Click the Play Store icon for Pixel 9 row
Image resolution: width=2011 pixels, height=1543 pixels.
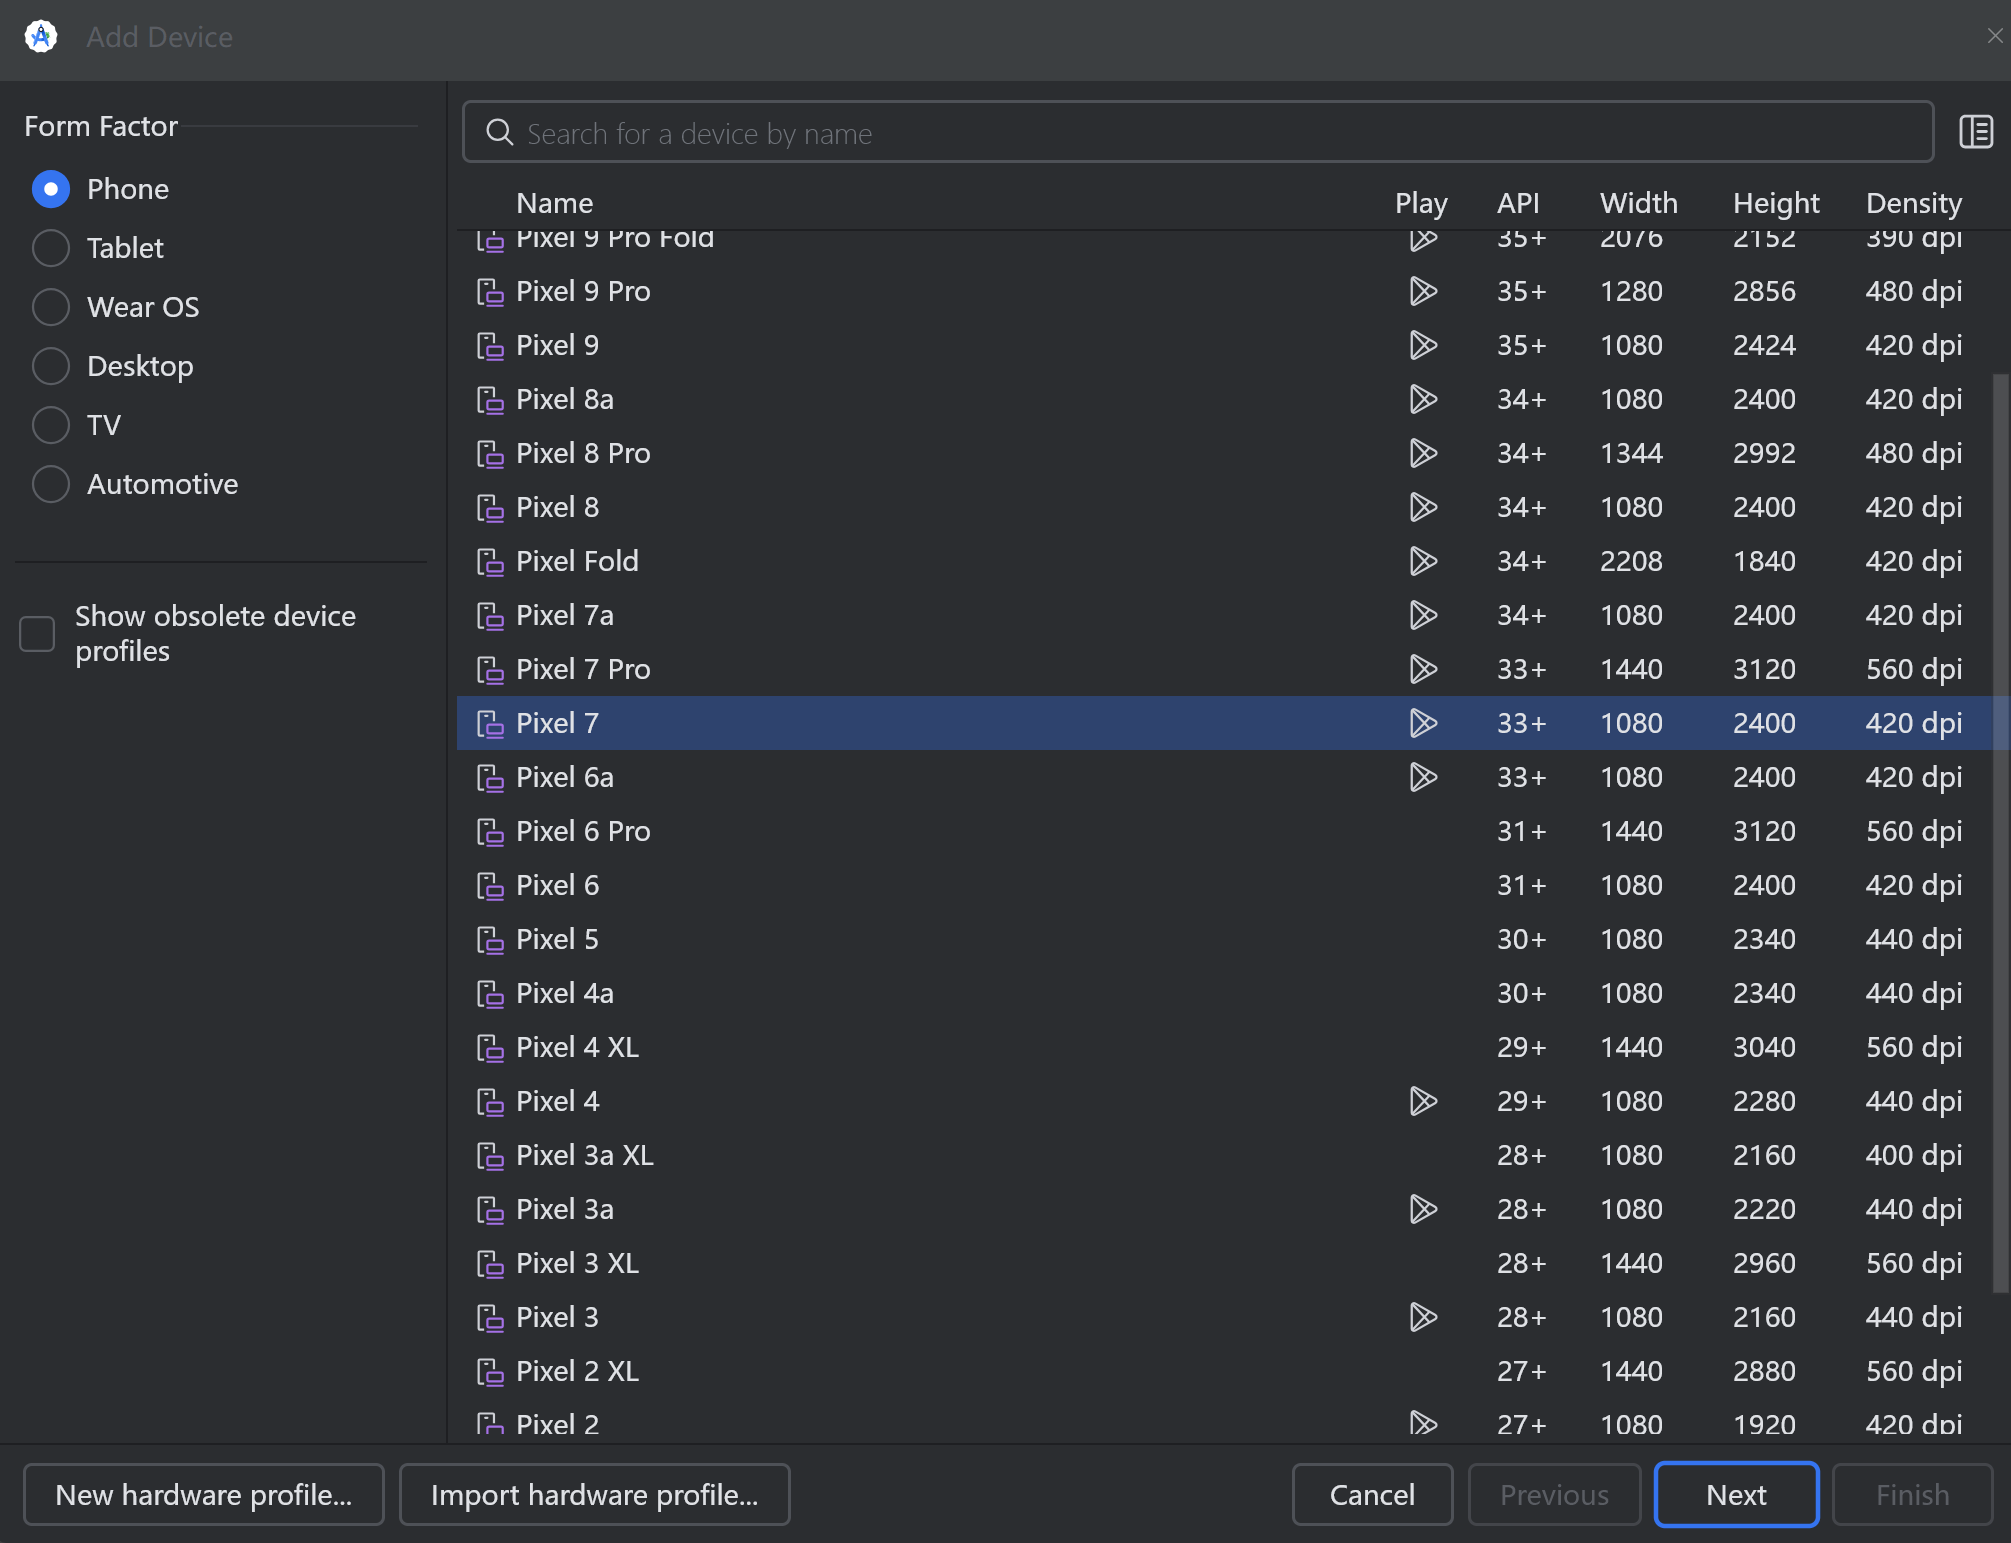pyautogui.click(x=1423, y=345)
